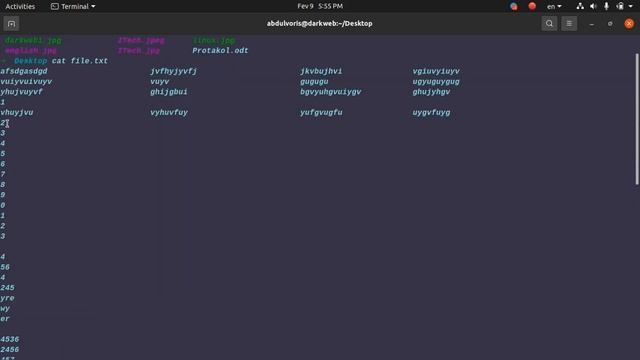The height and width of the screenshot is (360, 640).
Task: Expand the system menu arrow
Action: [631, 7]
